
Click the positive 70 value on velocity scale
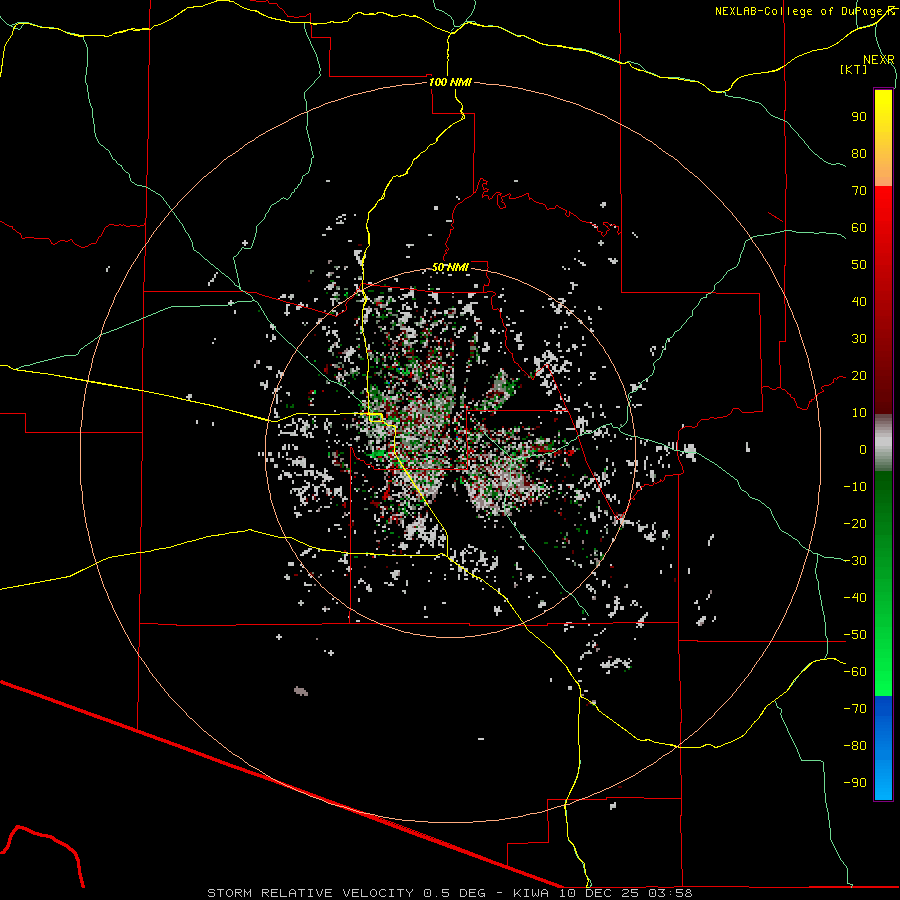click(859, 191)
